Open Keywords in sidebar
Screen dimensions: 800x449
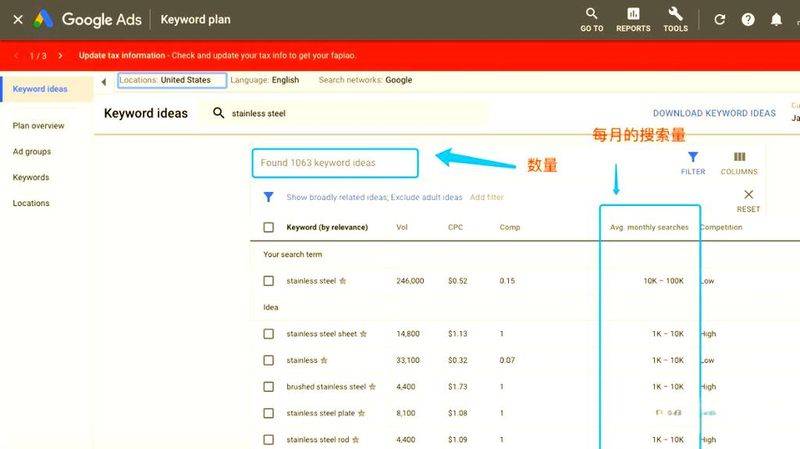coord(31,177)
